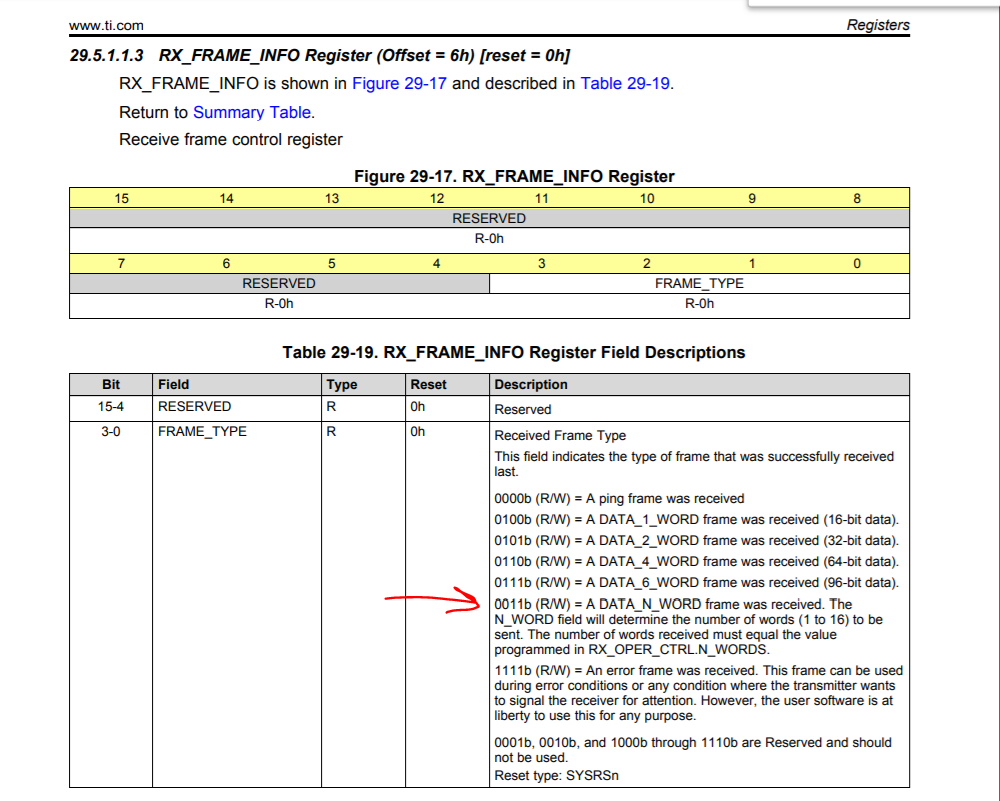Click the 0111b DATA_6_WORD description line
Image resolution: width=1000 pixels, height=801 pixels.
tap(696, 583)
